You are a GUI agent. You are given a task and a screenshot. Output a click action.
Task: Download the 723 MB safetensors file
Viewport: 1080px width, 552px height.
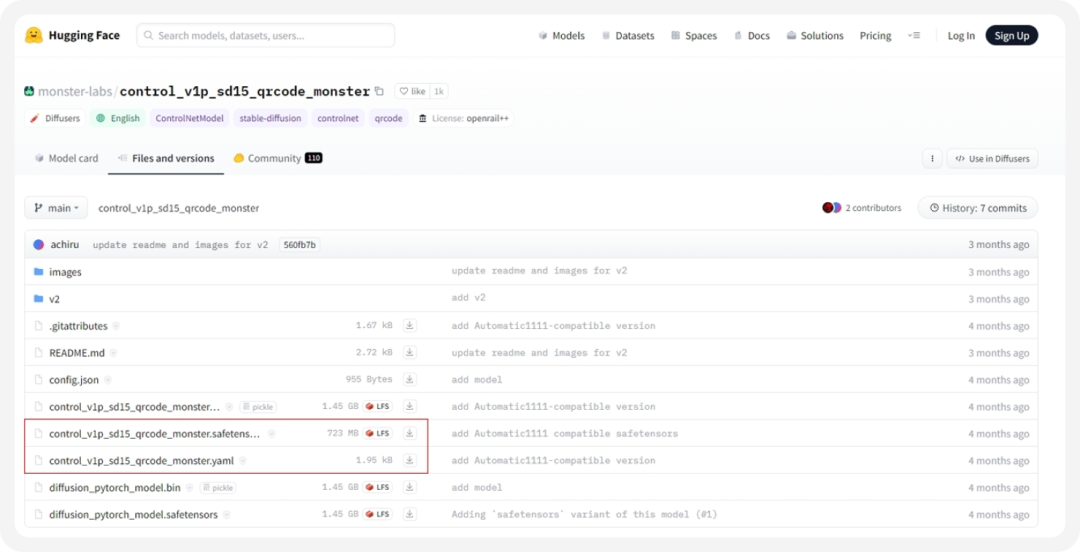coord(410,433)
